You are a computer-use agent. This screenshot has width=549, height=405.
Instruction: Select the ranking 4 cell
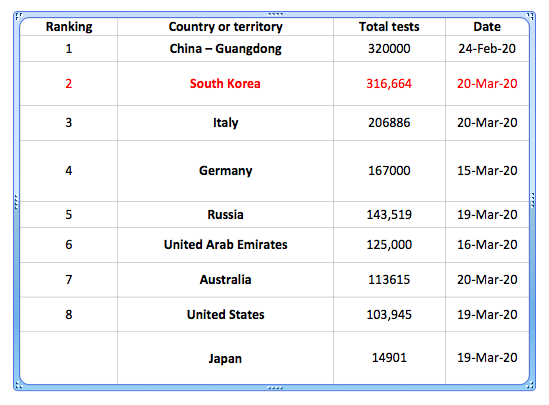tap(69, 171)
